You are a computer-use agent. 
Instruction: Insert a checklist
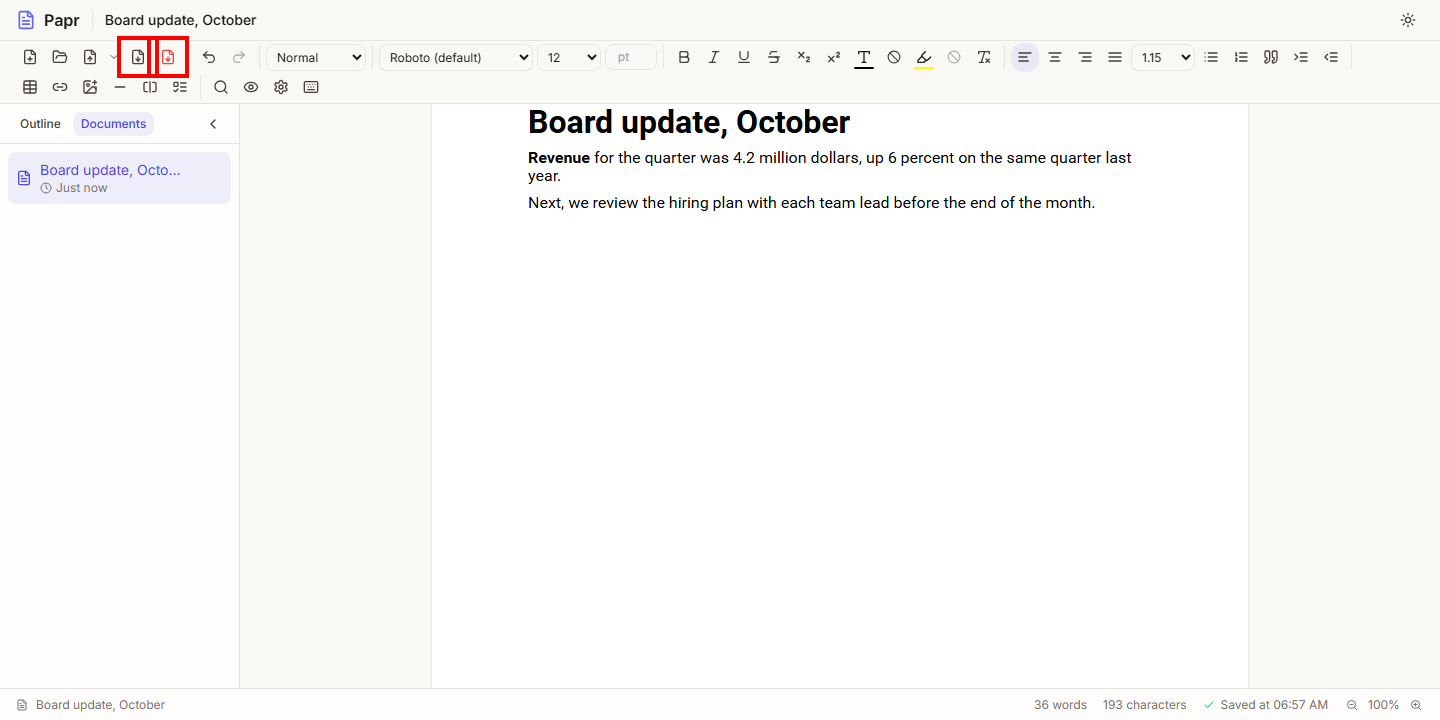tap(180, 87)
